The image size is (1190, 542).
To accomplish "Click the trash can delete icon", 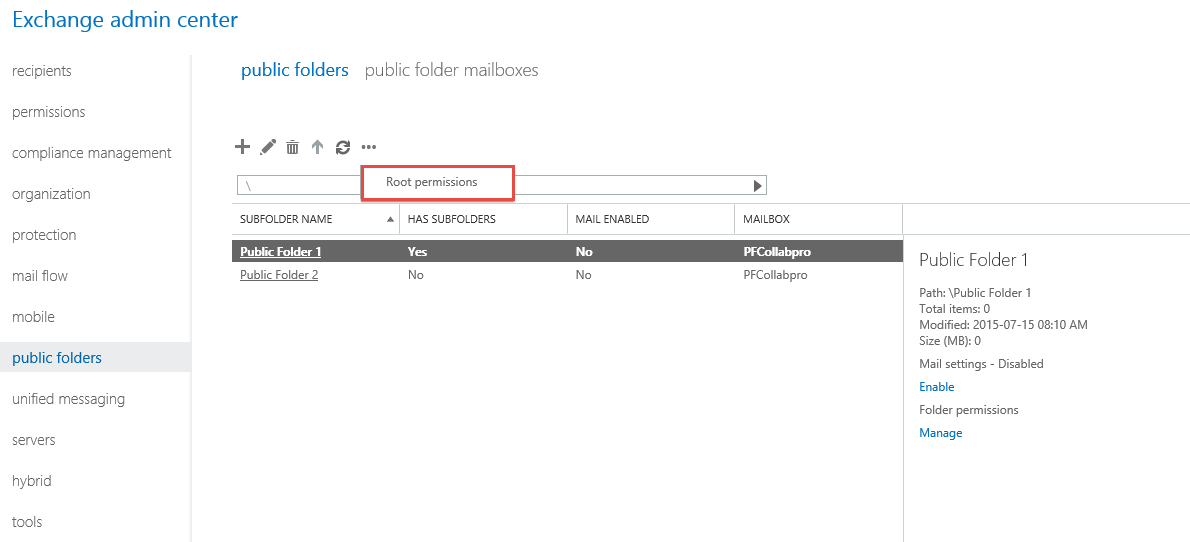I will pos(292,147).
